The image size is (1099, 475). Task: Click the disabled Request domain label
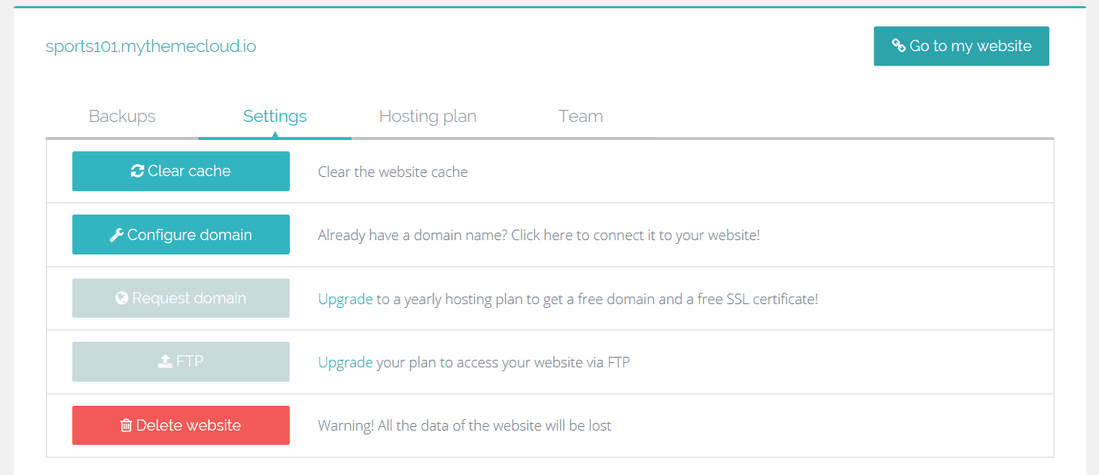(189, 298)
